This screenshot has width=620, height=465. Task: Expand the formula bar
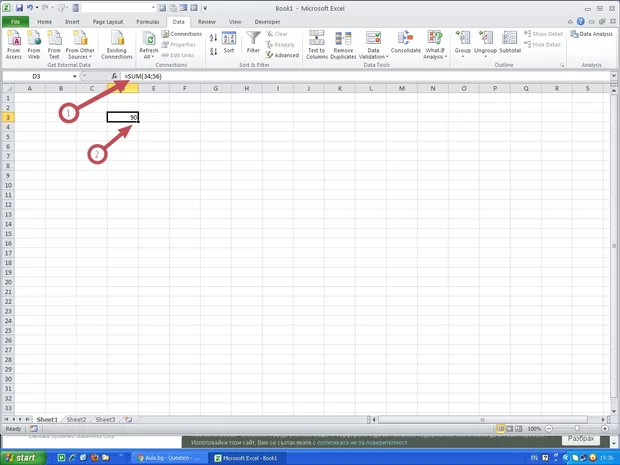click(613, 76)
